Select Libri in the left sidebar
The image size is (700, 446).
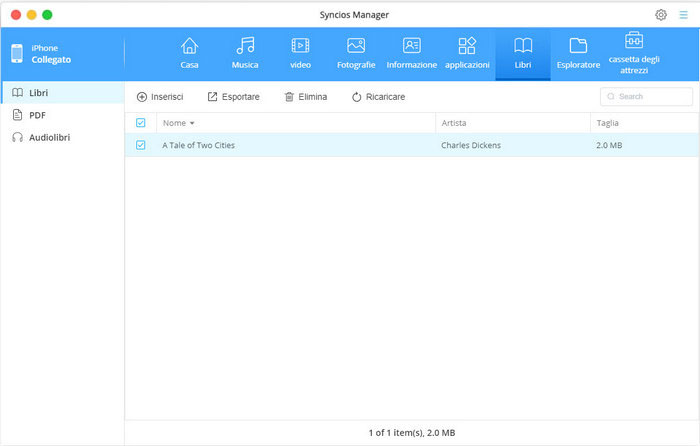pyautogui.click(x=63, y=92)
